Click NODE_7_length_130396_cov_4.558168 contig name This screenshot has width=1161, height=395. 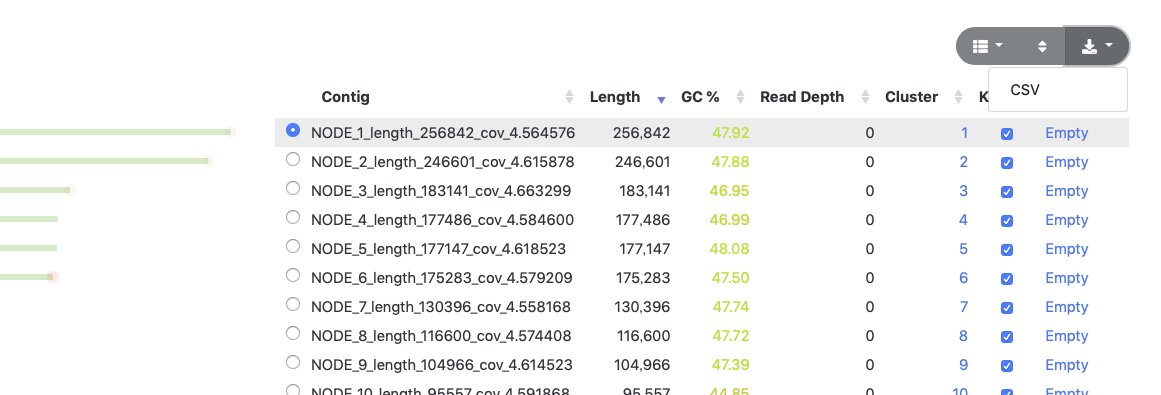coord(441,307)
